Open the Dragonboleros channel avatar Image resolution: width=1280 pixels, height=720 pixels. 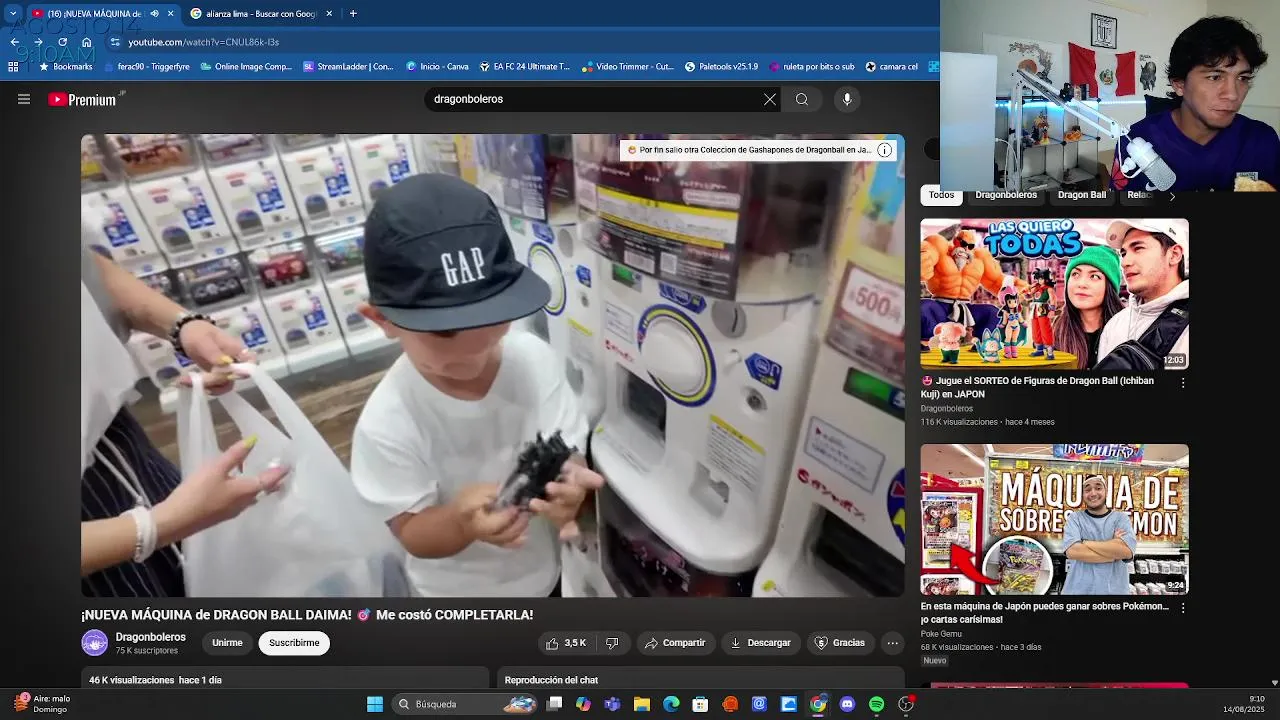point(94,643)
